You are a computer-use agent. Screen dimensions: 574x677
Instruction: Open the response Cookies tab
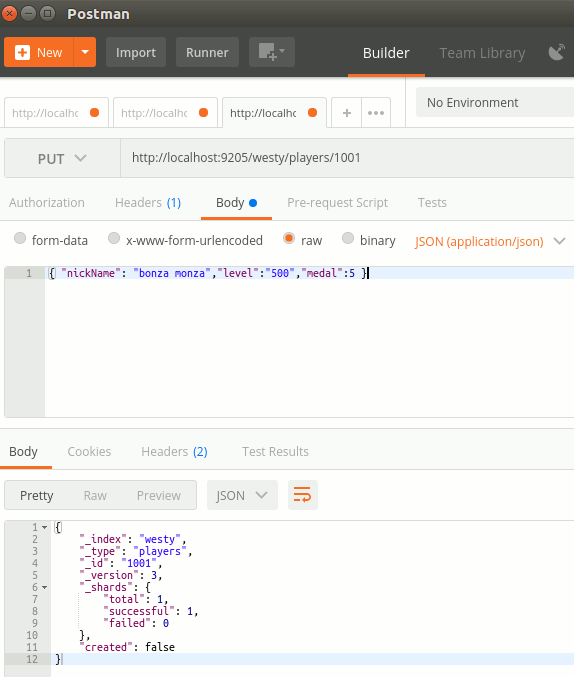tap(89, 452)
